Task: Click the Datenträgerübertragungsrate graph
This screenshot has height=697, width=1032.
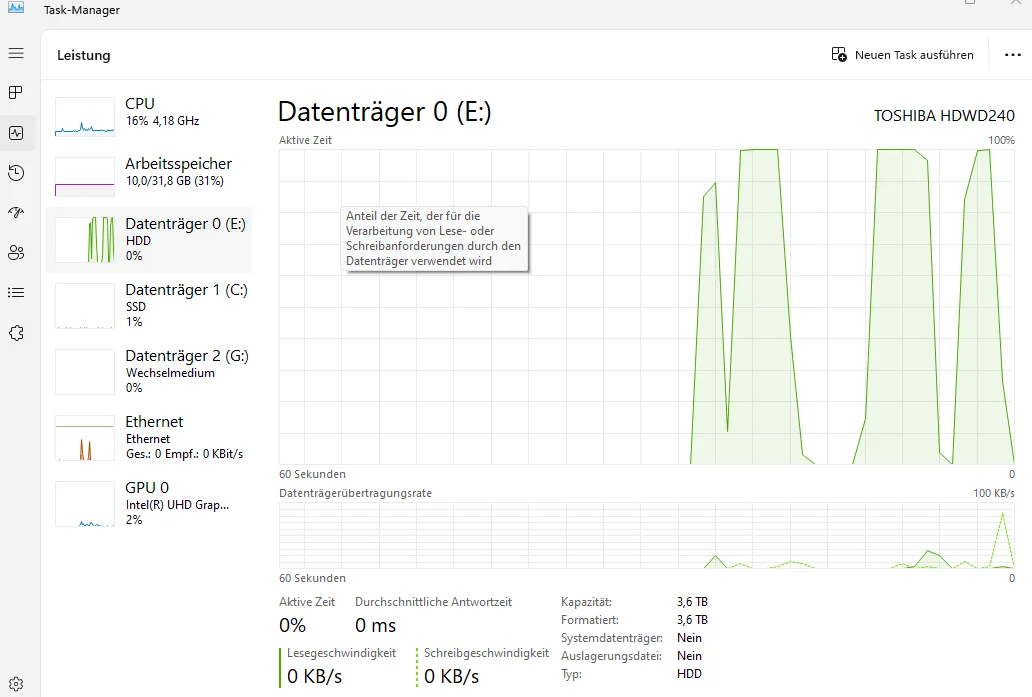Action: point(646,535)
